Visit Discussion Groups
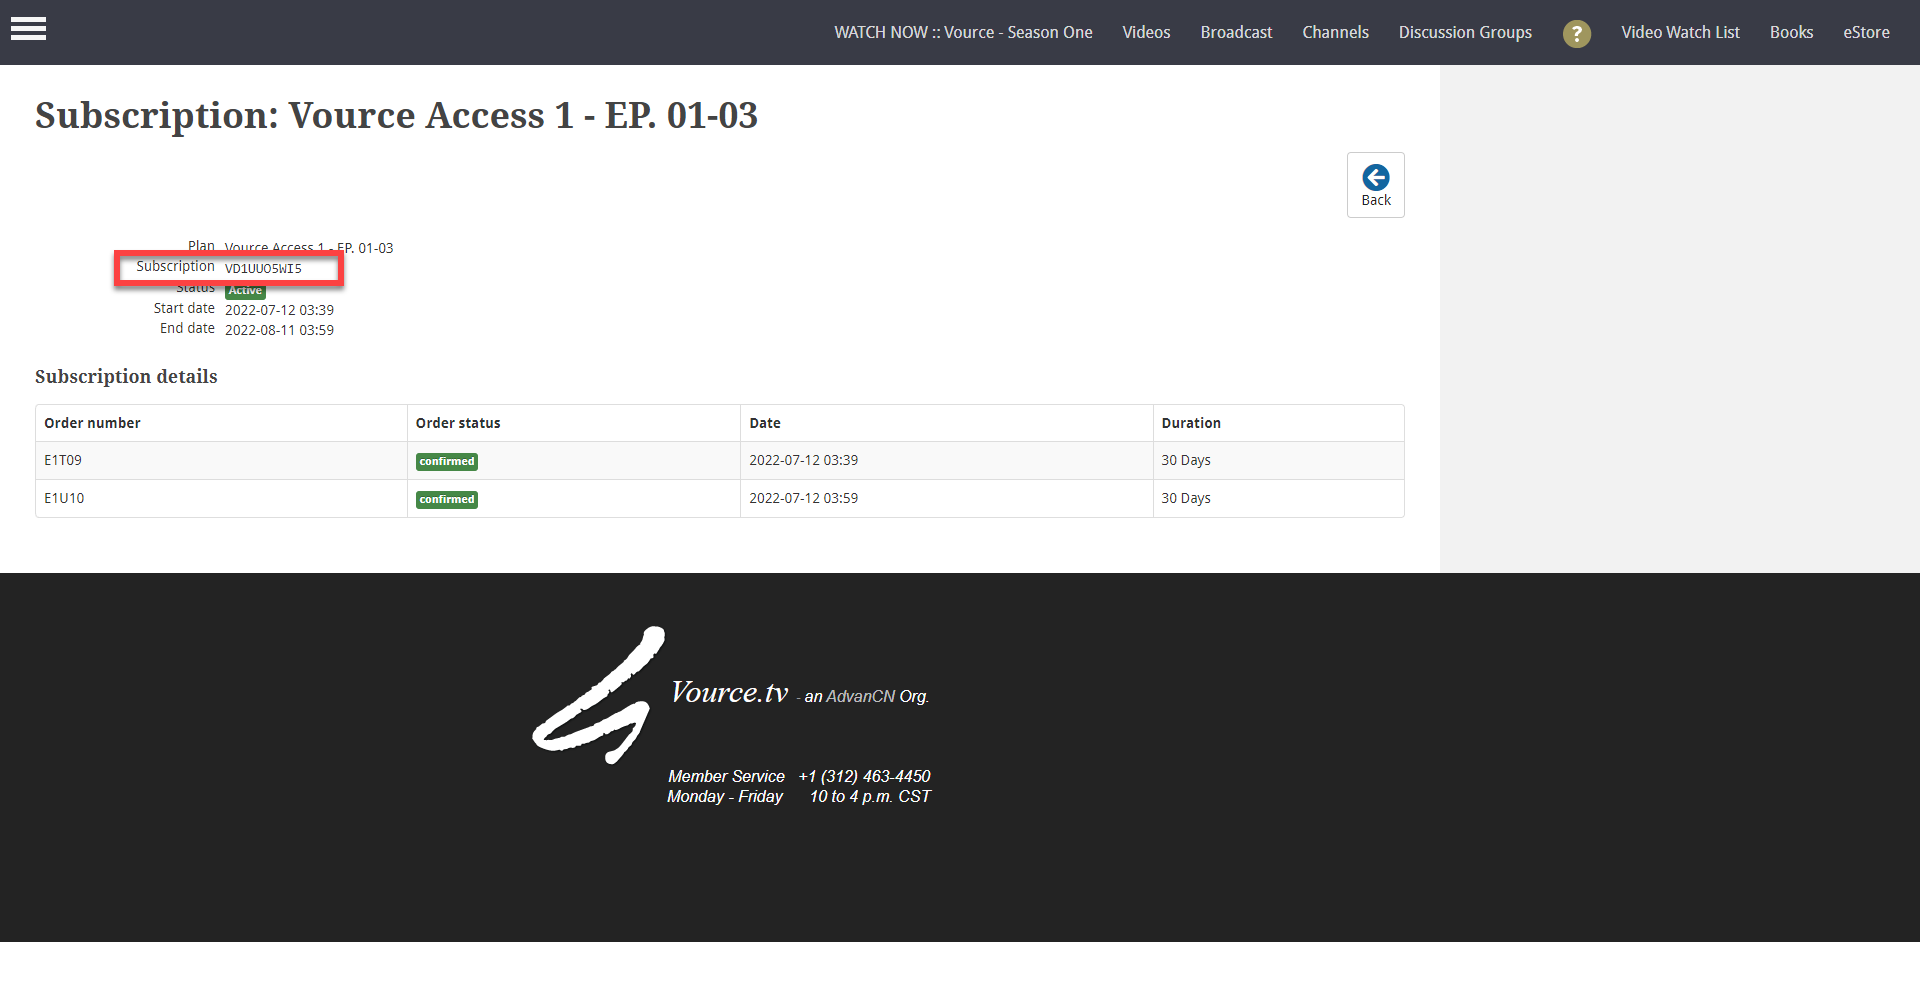1920x1007 pixels. pyautogui.click(x=1465, y=32)
